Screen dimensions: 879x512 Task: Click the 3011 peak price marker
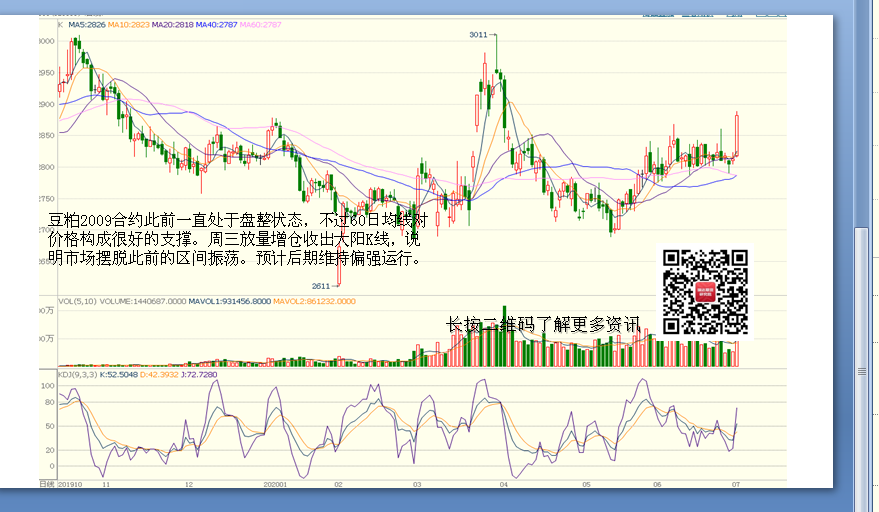[478, 35]
